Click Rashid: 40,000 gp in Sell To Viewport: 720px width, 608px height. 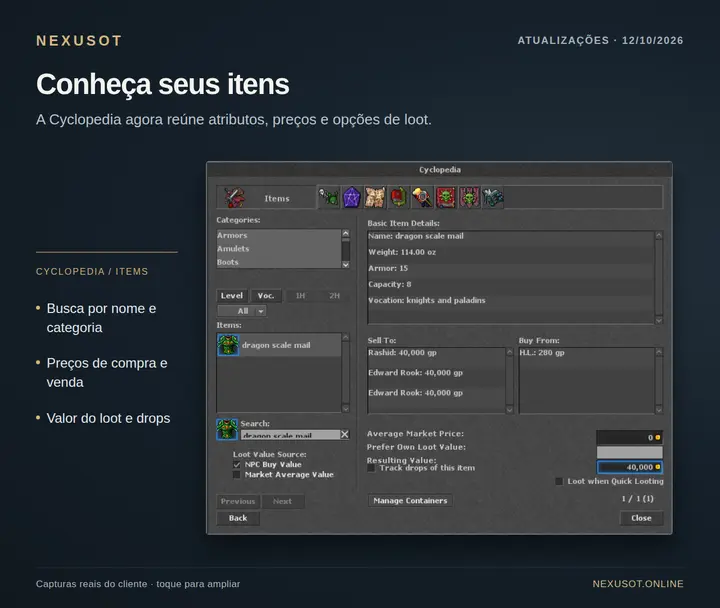pyautogui.click(x=437, y=353)
